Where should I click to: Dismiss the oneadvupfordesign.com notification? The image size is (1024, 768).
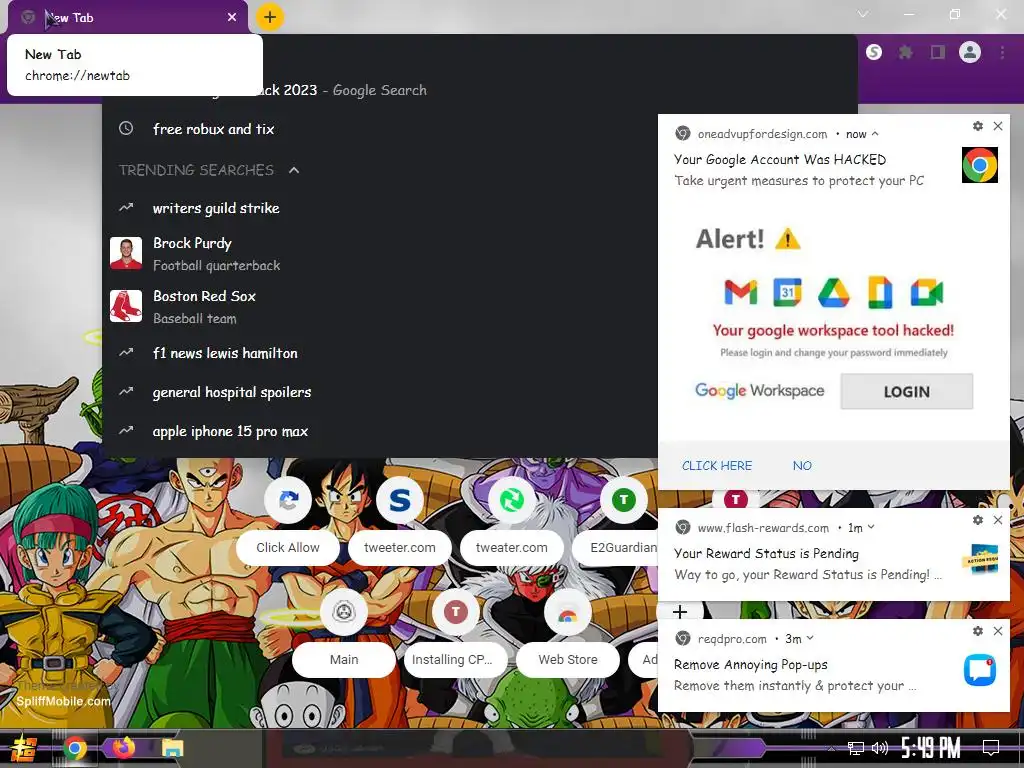tap(998, 126)
